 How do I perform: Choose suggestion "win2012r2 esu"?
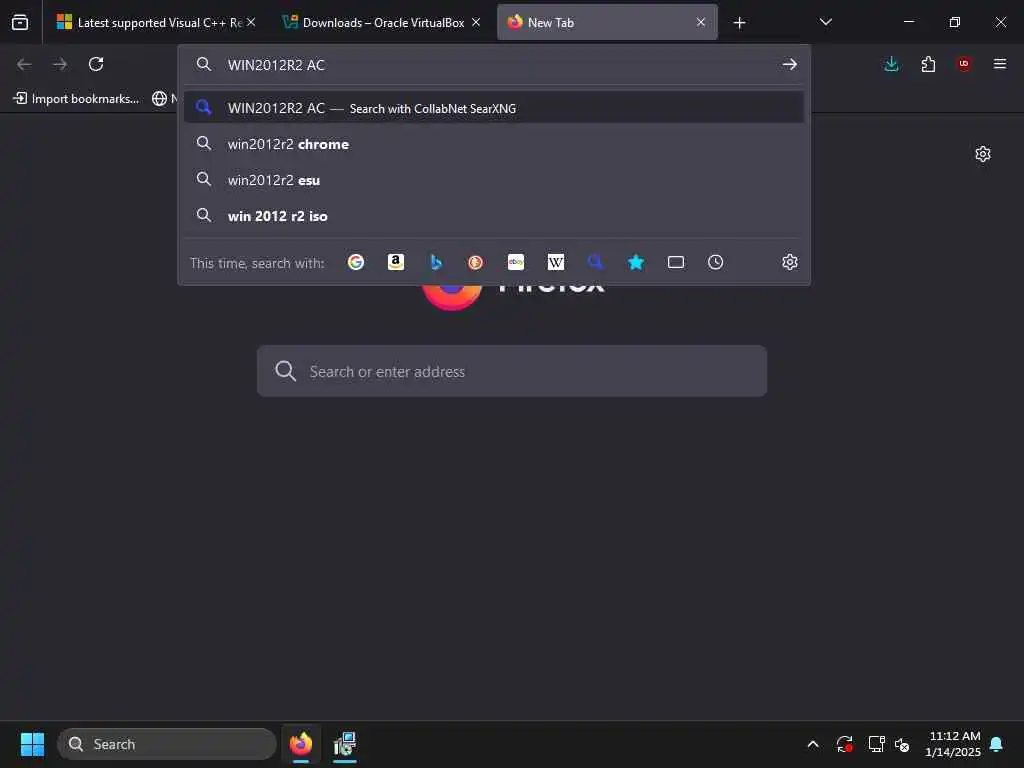coord(494,180)
